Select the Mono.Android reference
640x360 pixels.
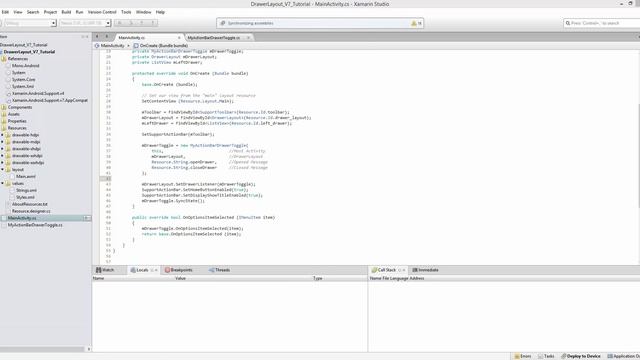pyautogui.click(x=25, y=66)
